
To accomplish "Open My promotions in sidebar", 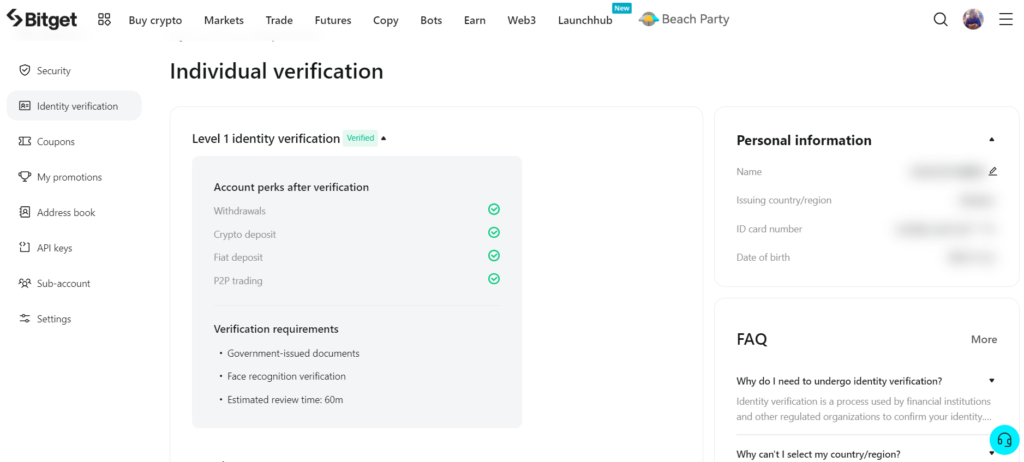I will (74, 177).
